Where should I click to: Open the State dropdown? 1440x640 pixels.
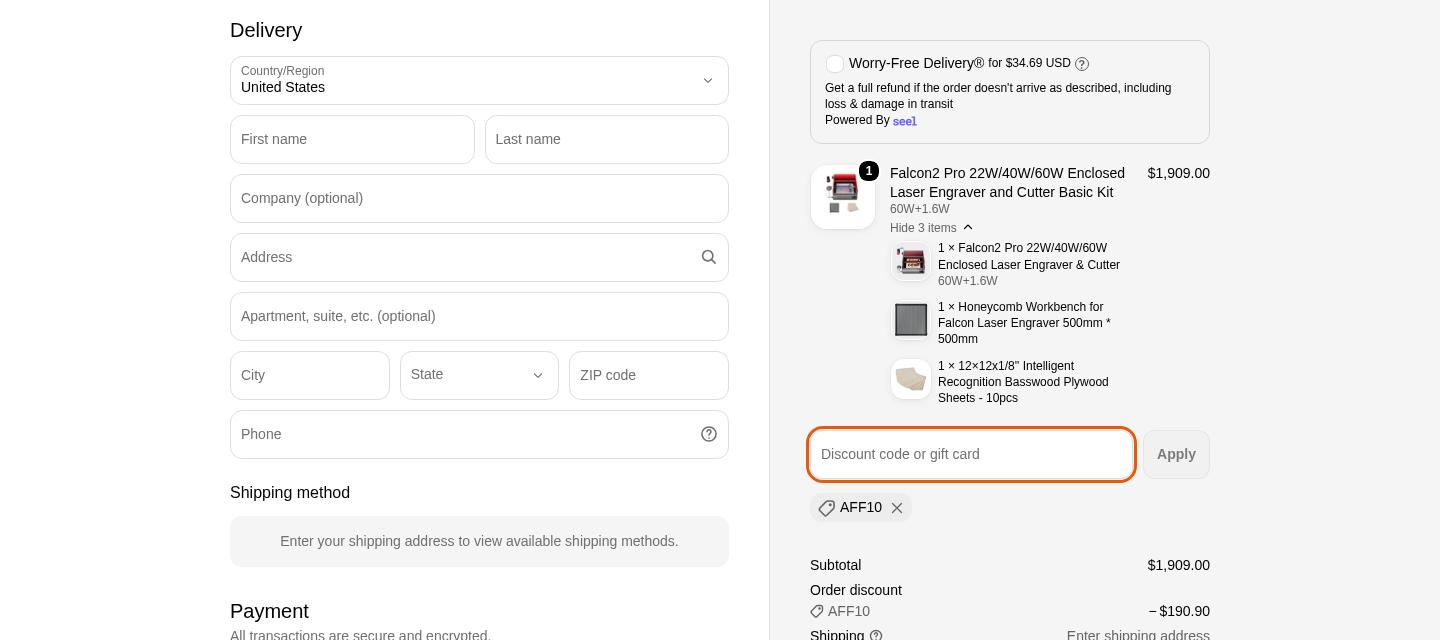click(x=479, y=375)
